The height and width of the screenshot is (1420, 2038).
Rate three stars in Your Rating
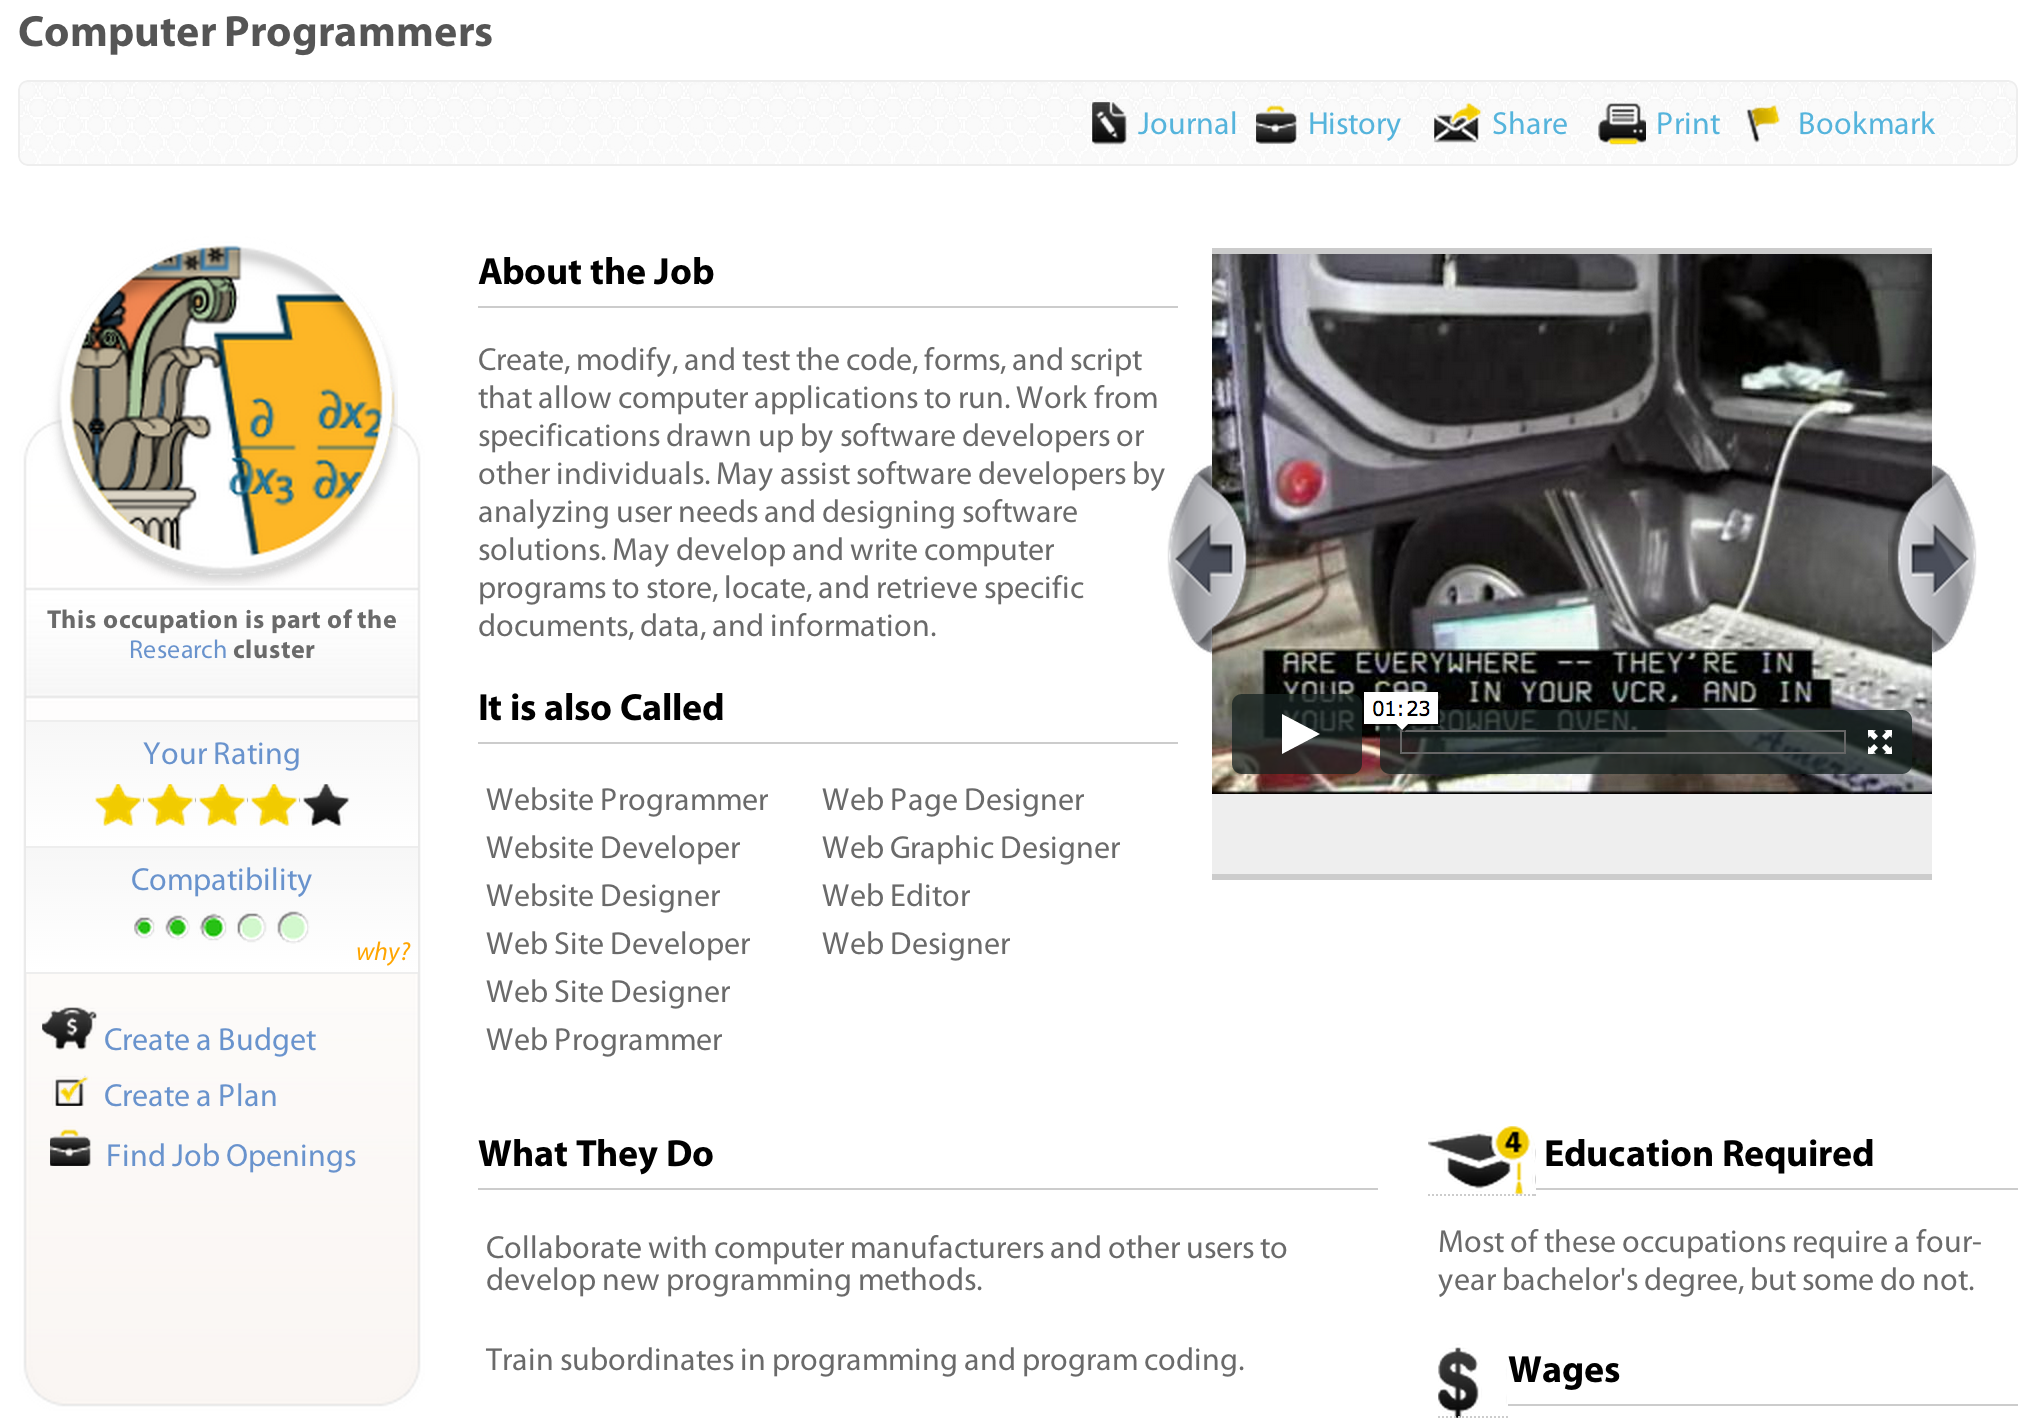click(222, 805)
